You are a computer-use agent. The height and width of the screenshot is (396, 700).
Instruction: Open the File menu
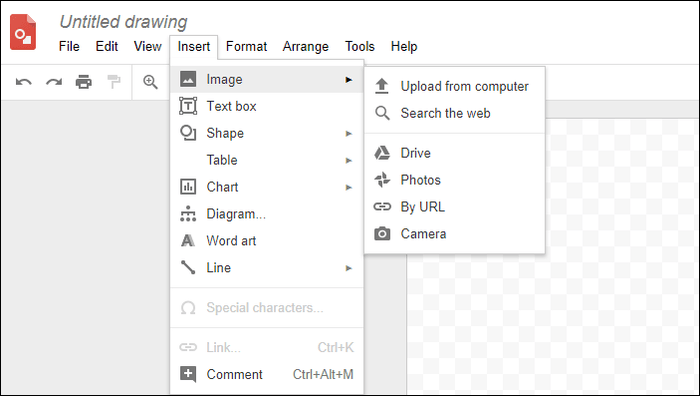tap(69, 46)
